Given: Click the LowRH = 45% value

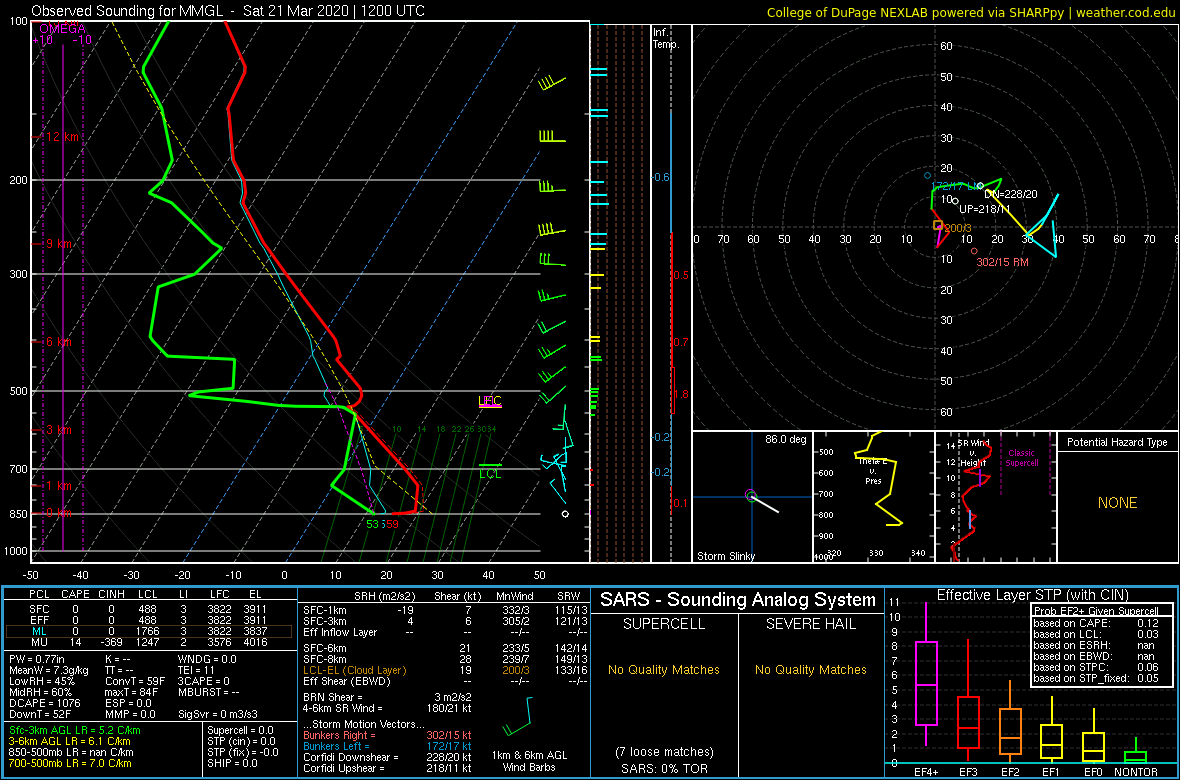Looking at the screenshot, I should point(41,681).
